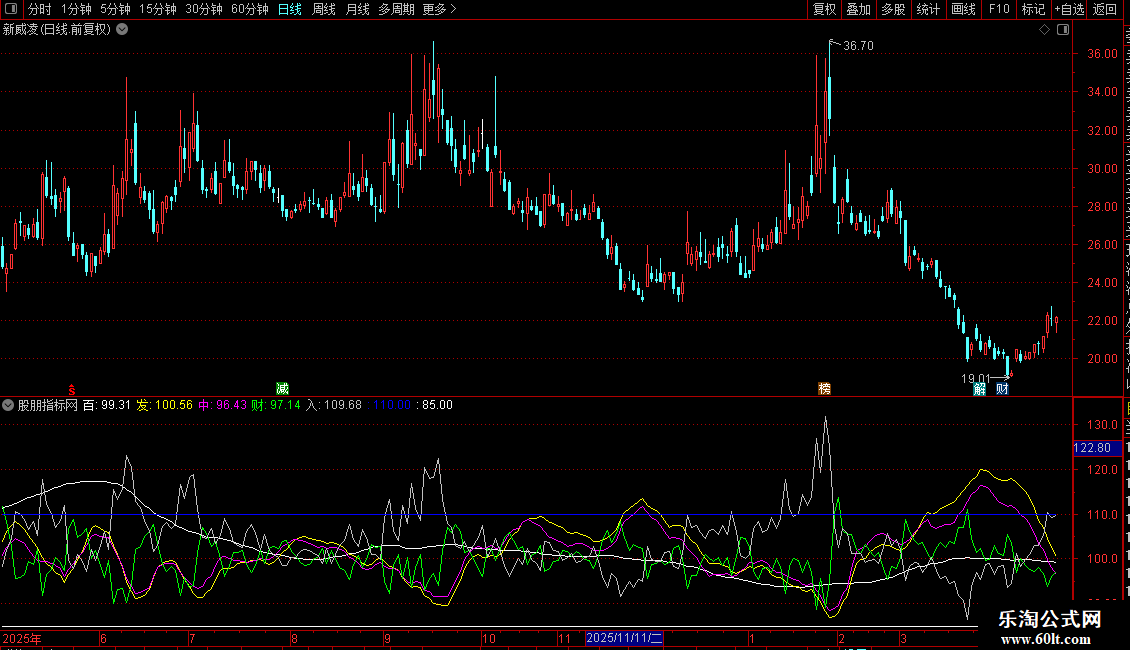Click the 股朋指标网 indicator name

click(x=48, y=405)
